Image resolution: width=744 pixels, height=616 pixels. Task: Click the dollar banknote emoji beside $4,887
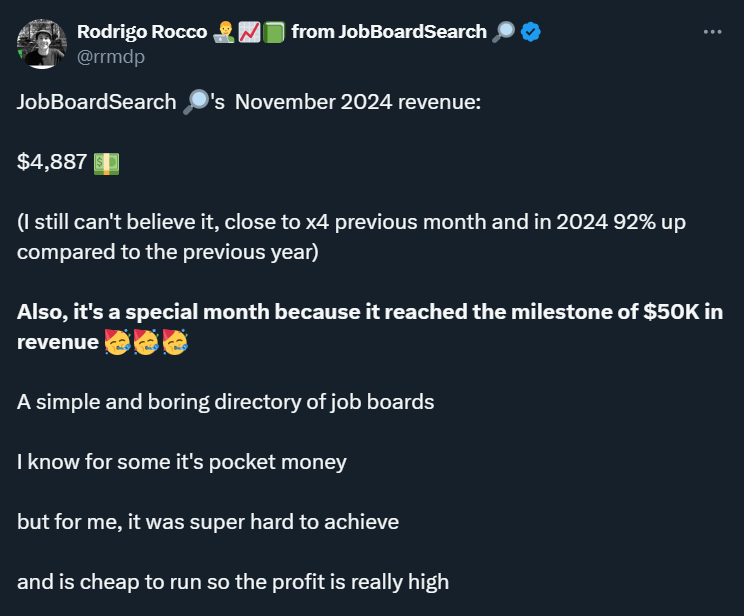click(x=106, y=162)
